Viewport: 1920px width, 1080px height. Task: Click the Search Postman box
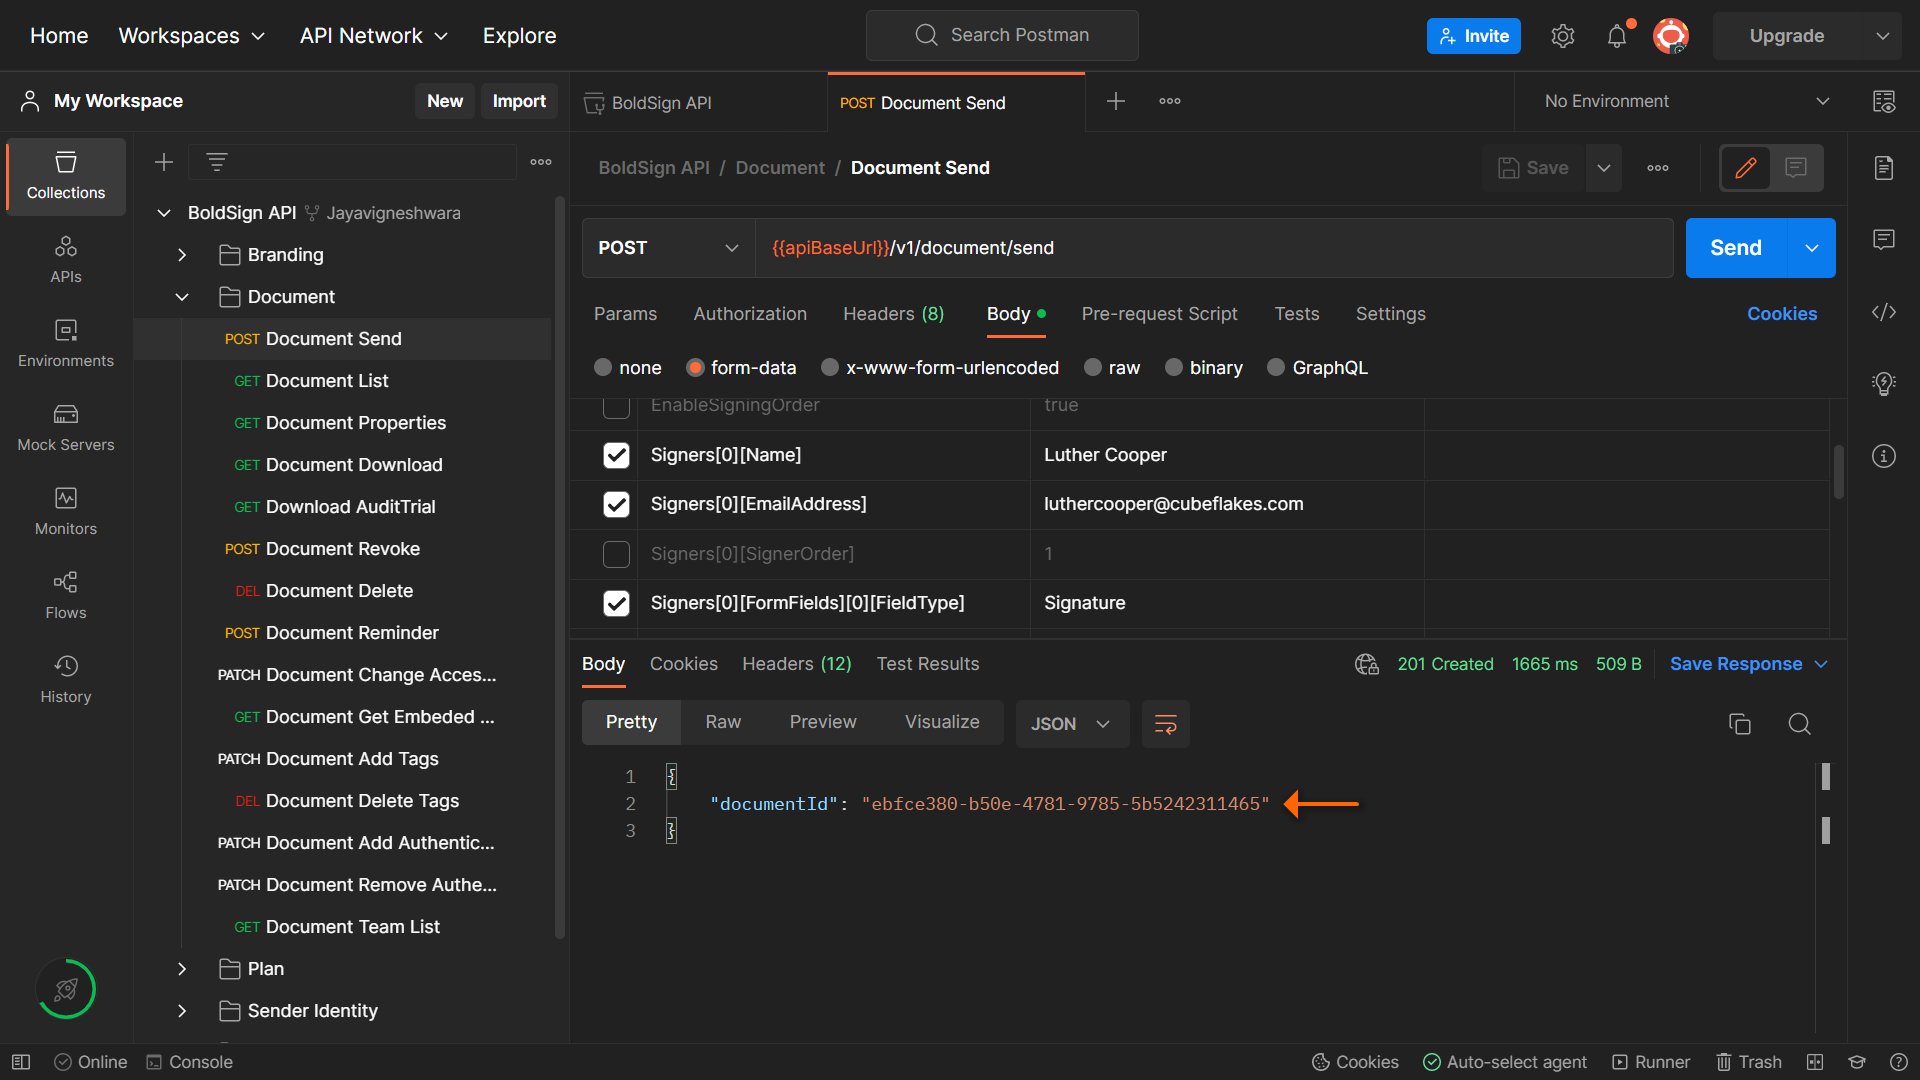click(1002, 36)
